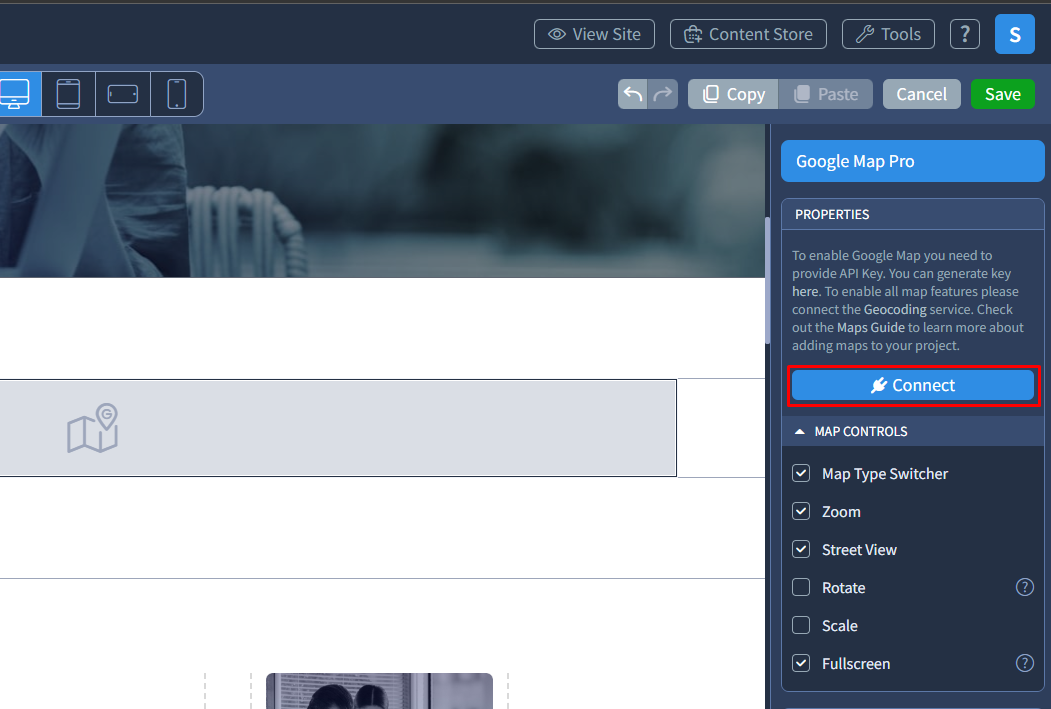Redo the reverted change

663,94
